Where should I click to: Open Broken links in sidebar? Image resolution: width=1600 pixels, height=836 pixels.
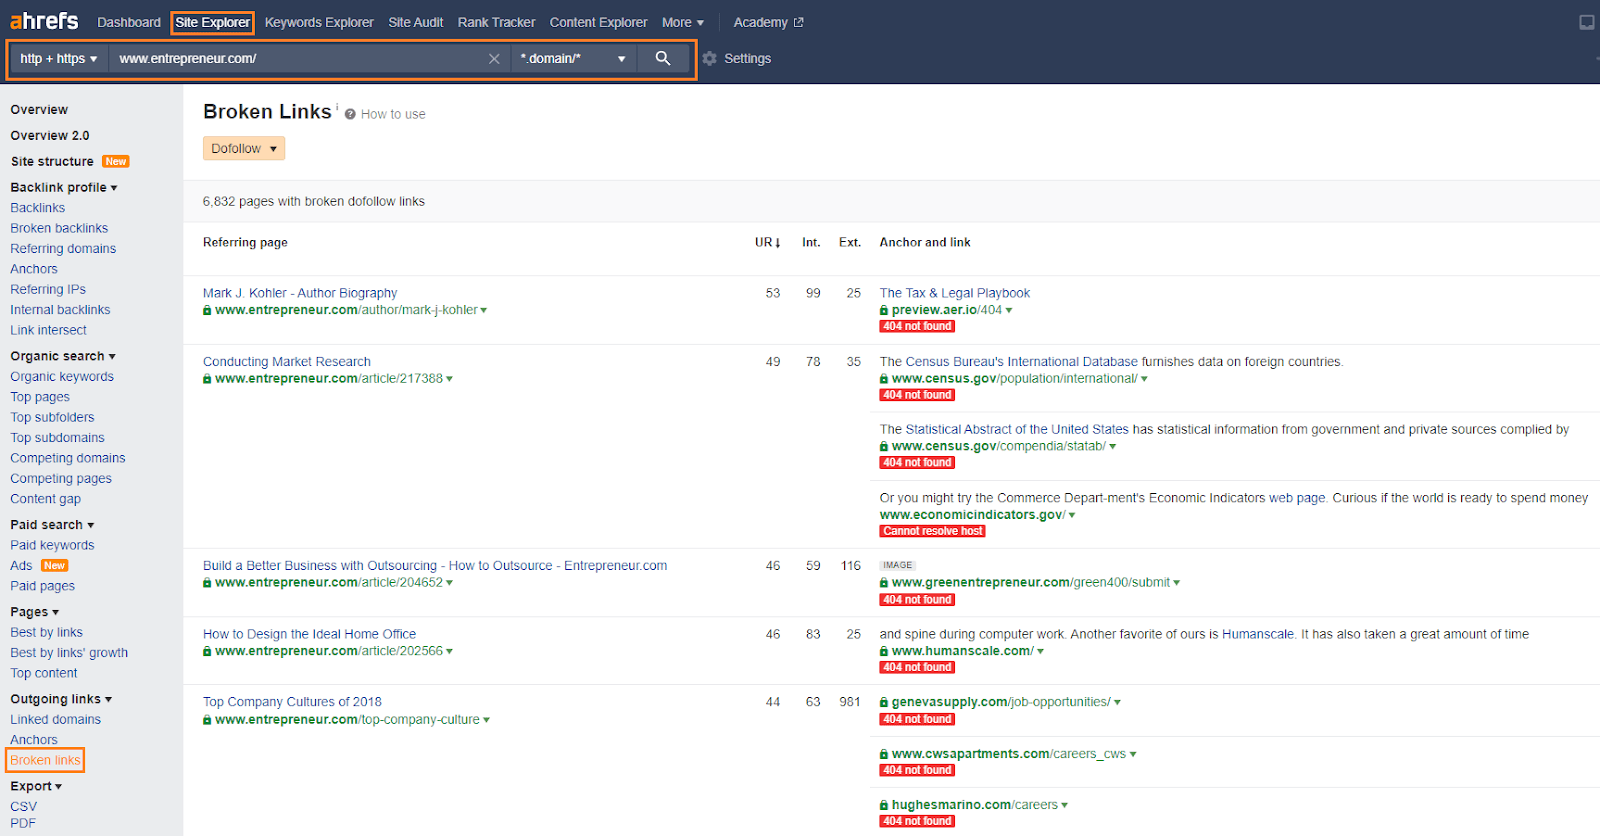point(45,761)
